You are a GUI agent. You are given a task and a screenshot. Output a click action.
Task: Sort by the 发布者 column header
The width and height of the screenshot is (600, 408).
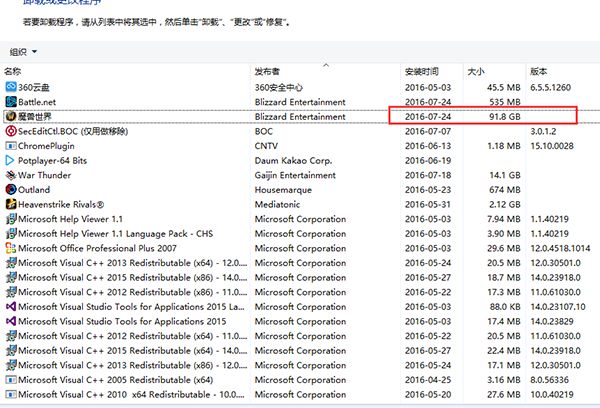[x=267, y=71]
